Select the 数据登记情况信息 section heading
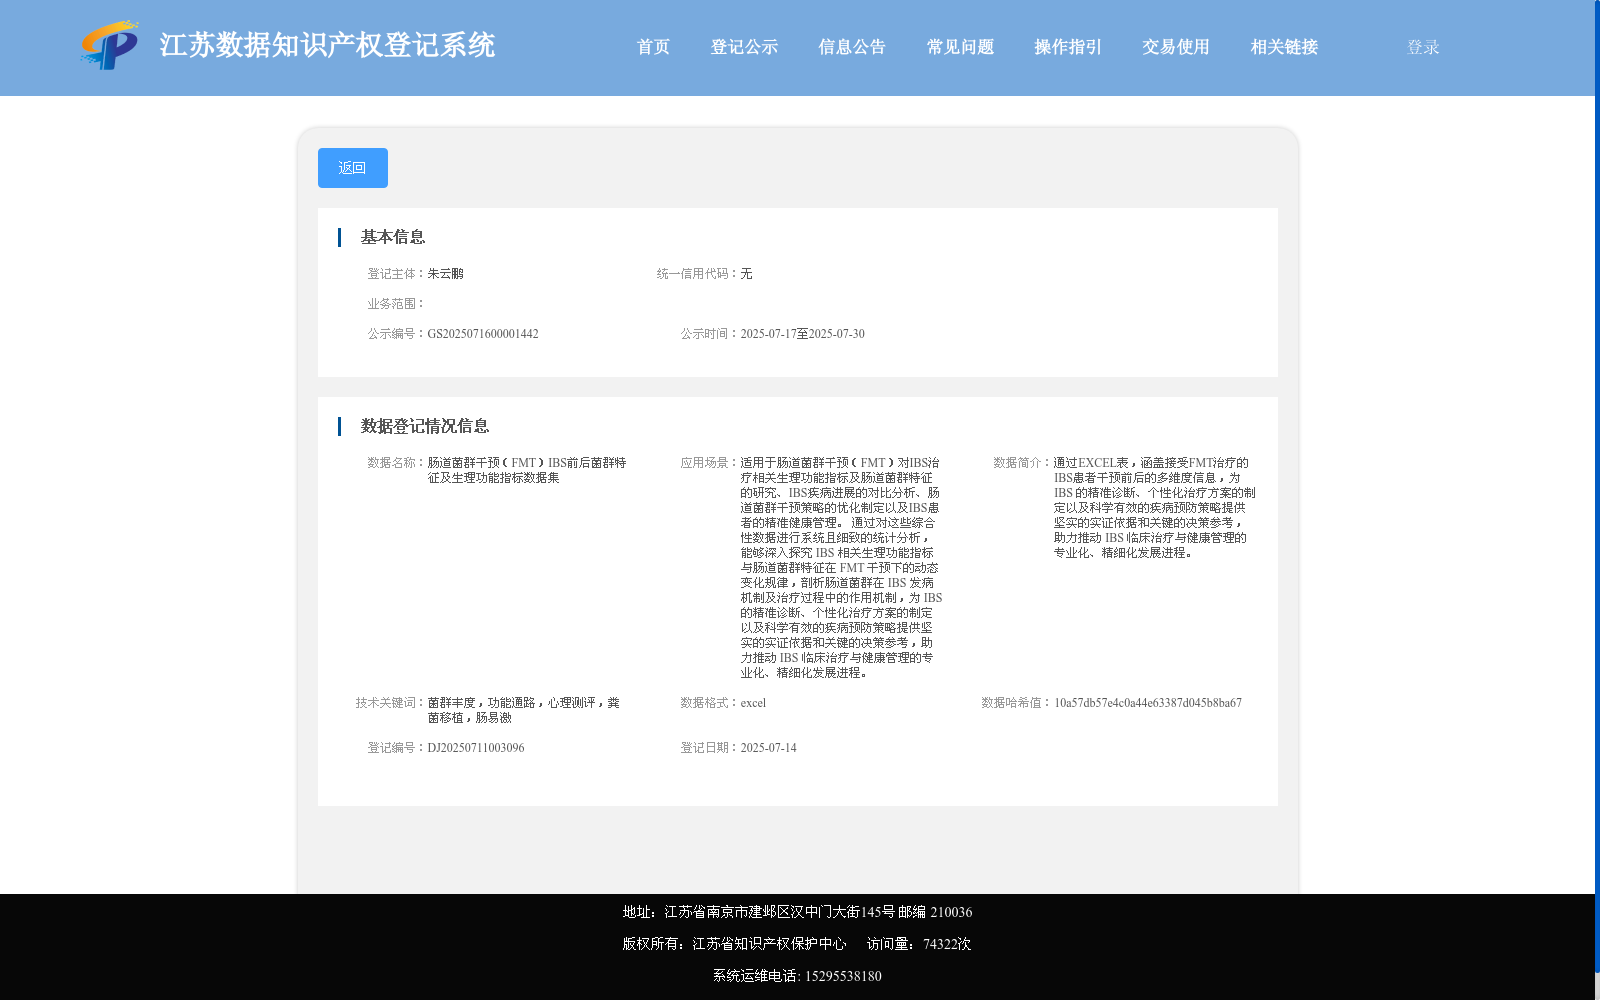Screen dimensions: 1600x1000 425,426
